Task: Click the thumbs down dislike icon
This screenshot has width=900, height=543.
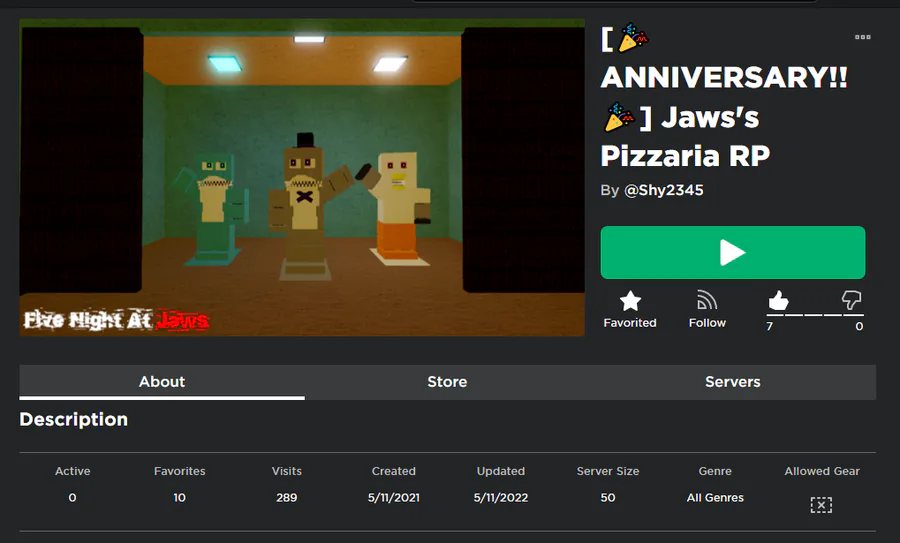Action: point(851,300)
